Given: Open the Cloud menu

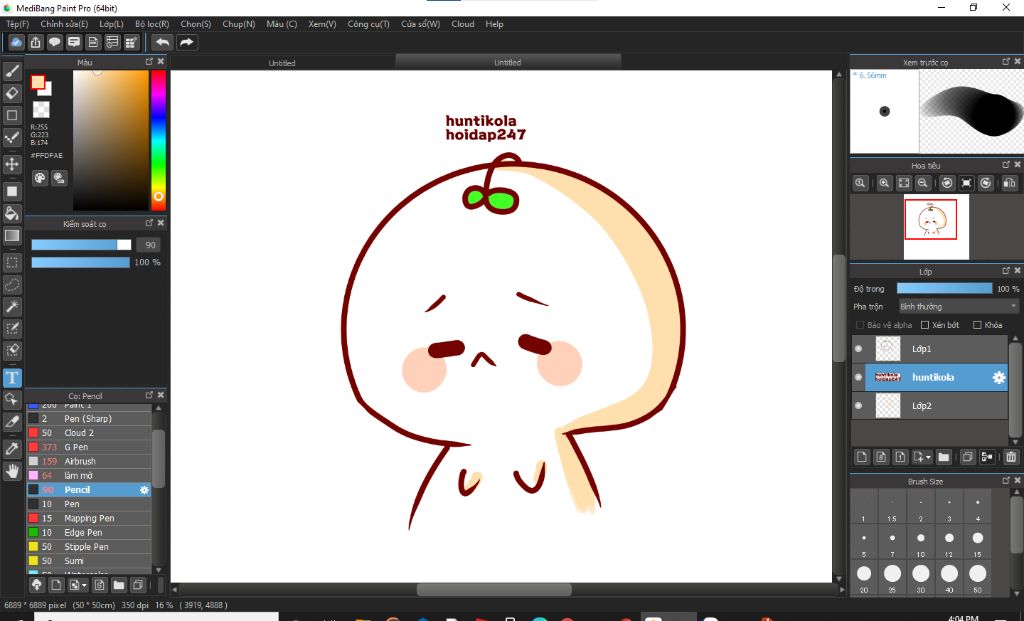Looking at the screenshot, I should pos(462,24).
